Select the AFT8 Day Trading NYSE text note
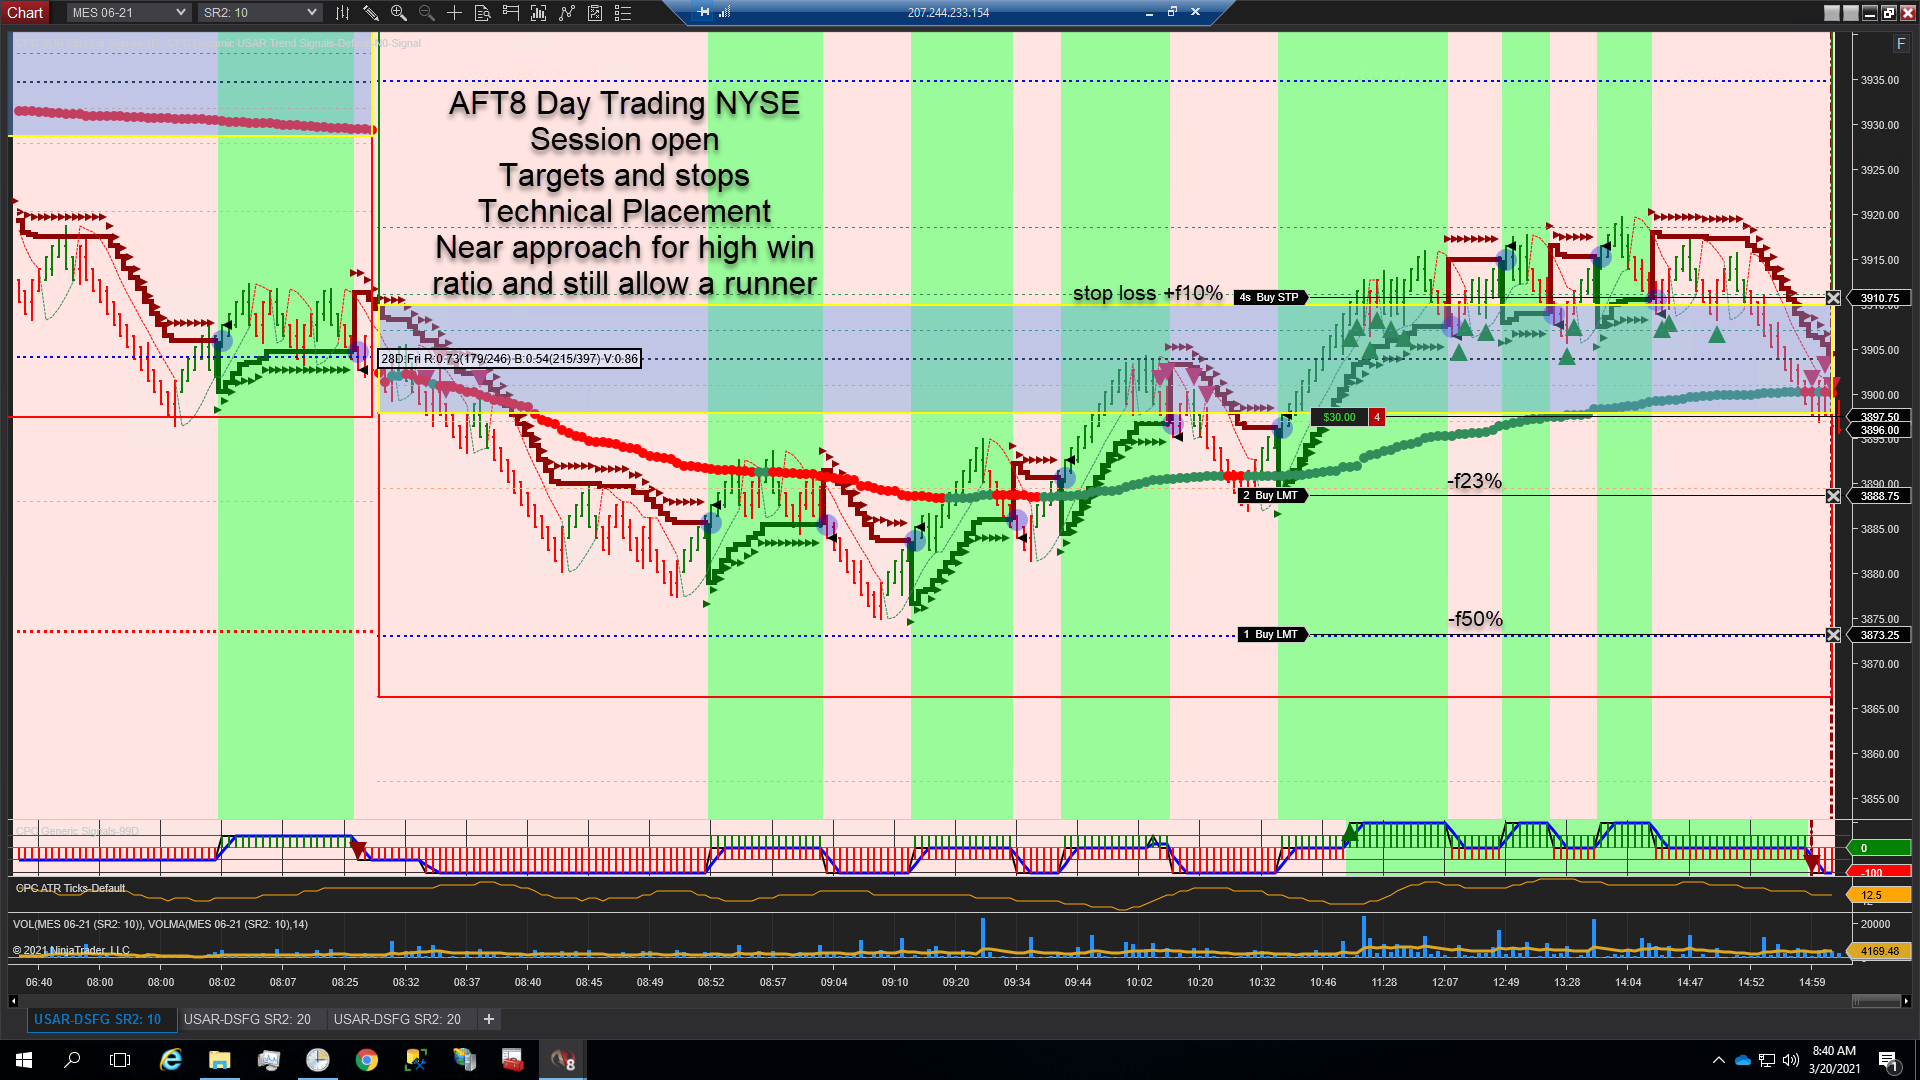The height and width of the screenshot is (1080, 1920). (624, 193)
